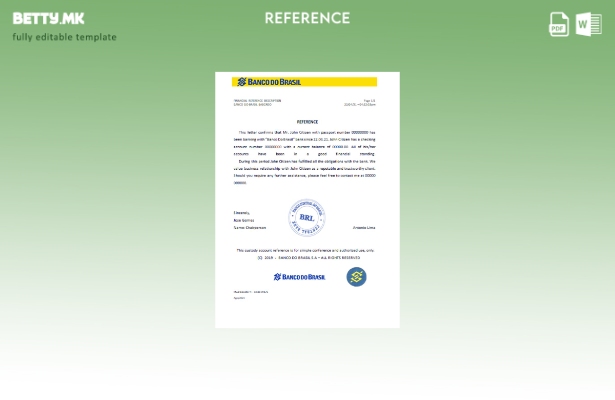Click the round blue BRL stamp
Viewport: 615px width, 400px height.
click(307, 218)
